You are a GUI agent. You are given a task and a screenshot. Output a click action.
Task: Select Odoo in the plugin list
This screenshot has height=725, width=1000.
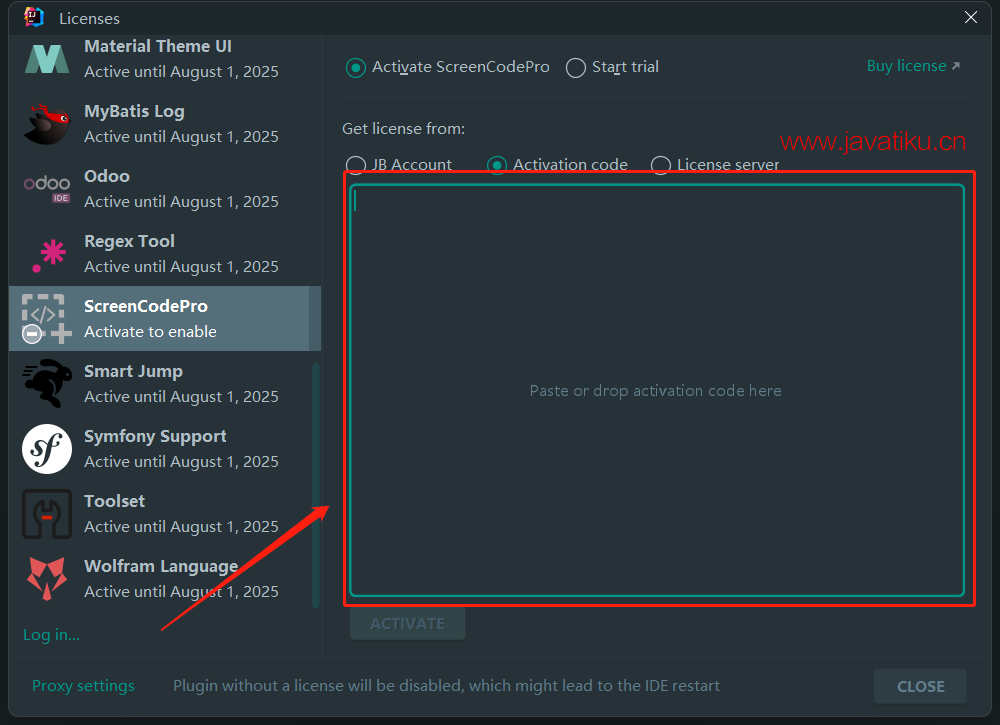tap(165, 189)
